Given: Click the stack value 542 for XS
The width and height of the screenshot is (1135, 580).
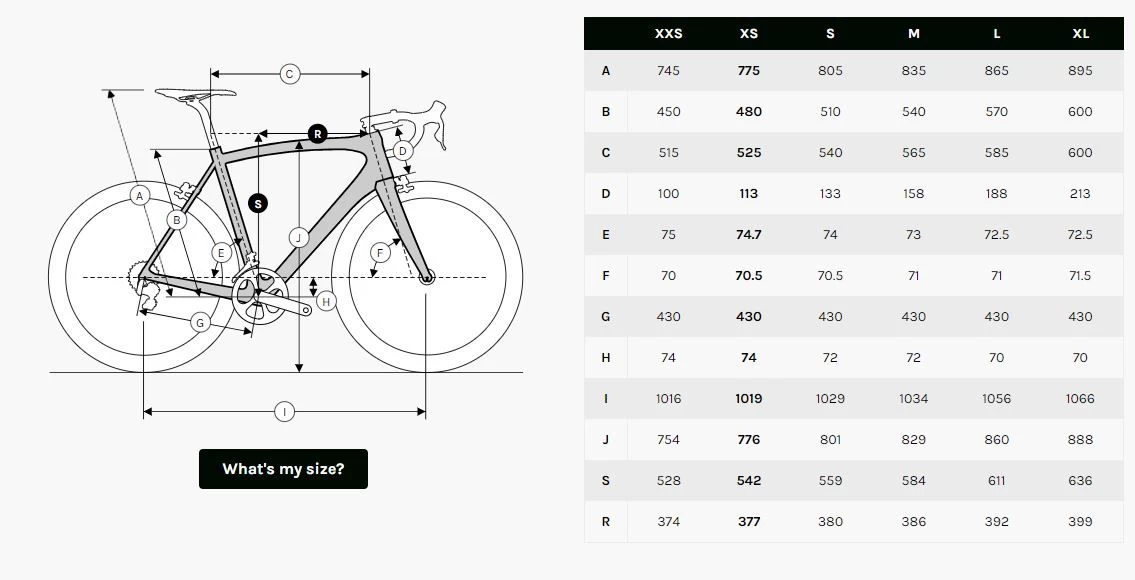Looking at the screenshot, I should coord(747,480).
